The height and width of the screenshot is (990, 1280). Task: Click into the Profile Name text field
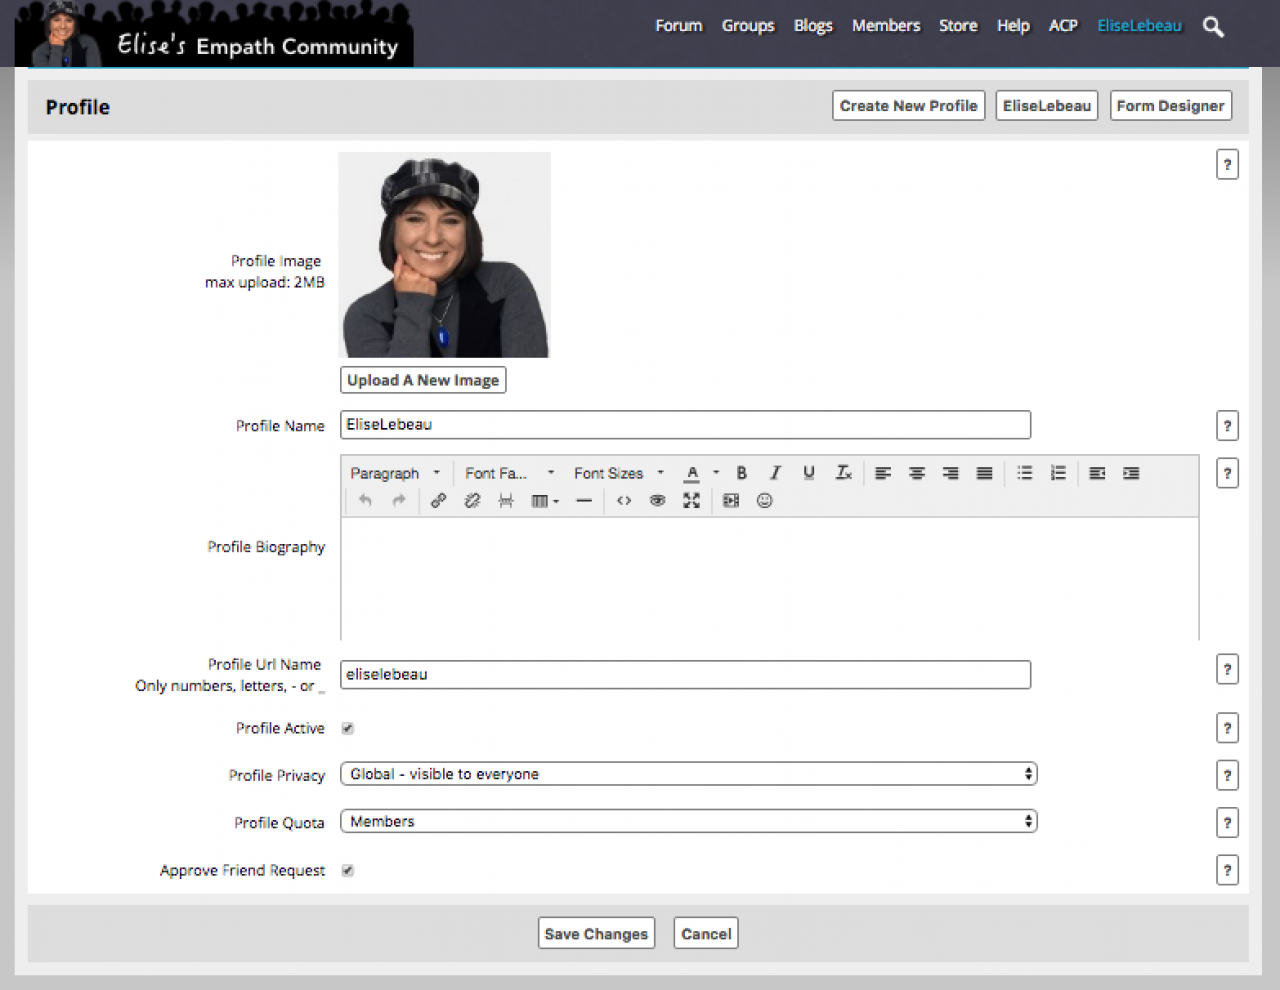tap(685, 425)
